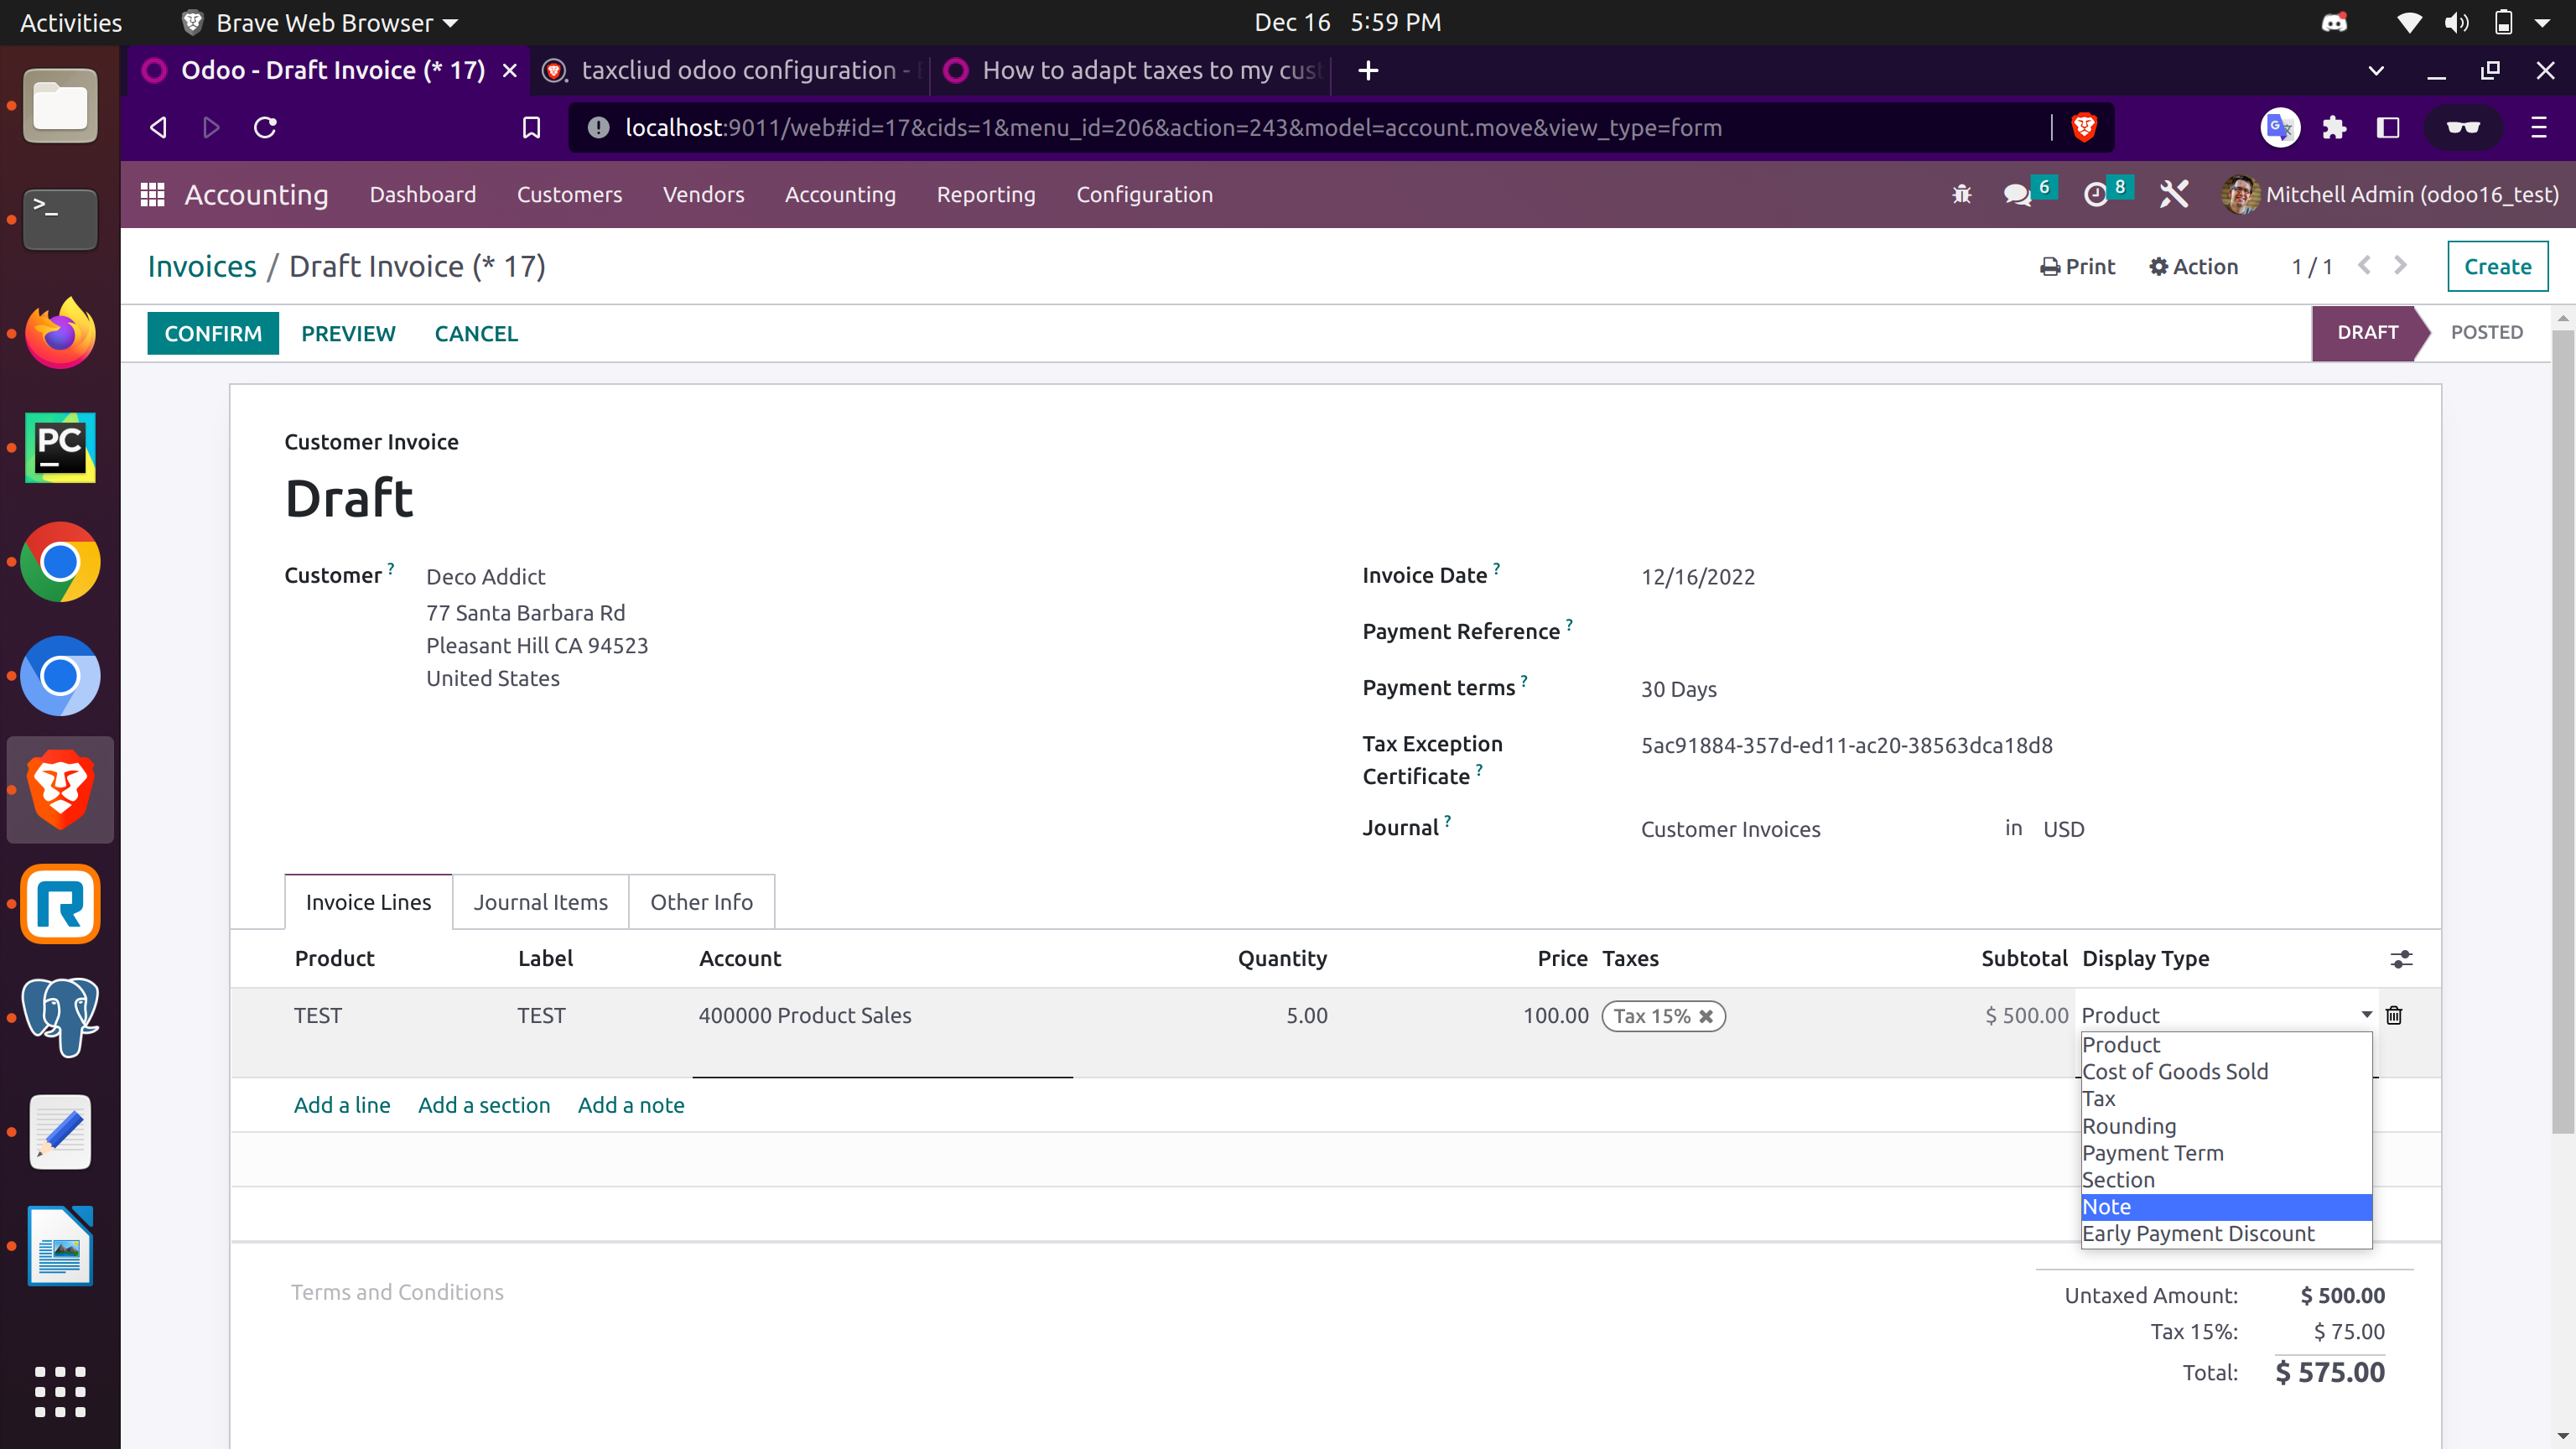Click the debug bug icon
This screenshot has height=1449, width=2576.
click(x=1961, y=194)
